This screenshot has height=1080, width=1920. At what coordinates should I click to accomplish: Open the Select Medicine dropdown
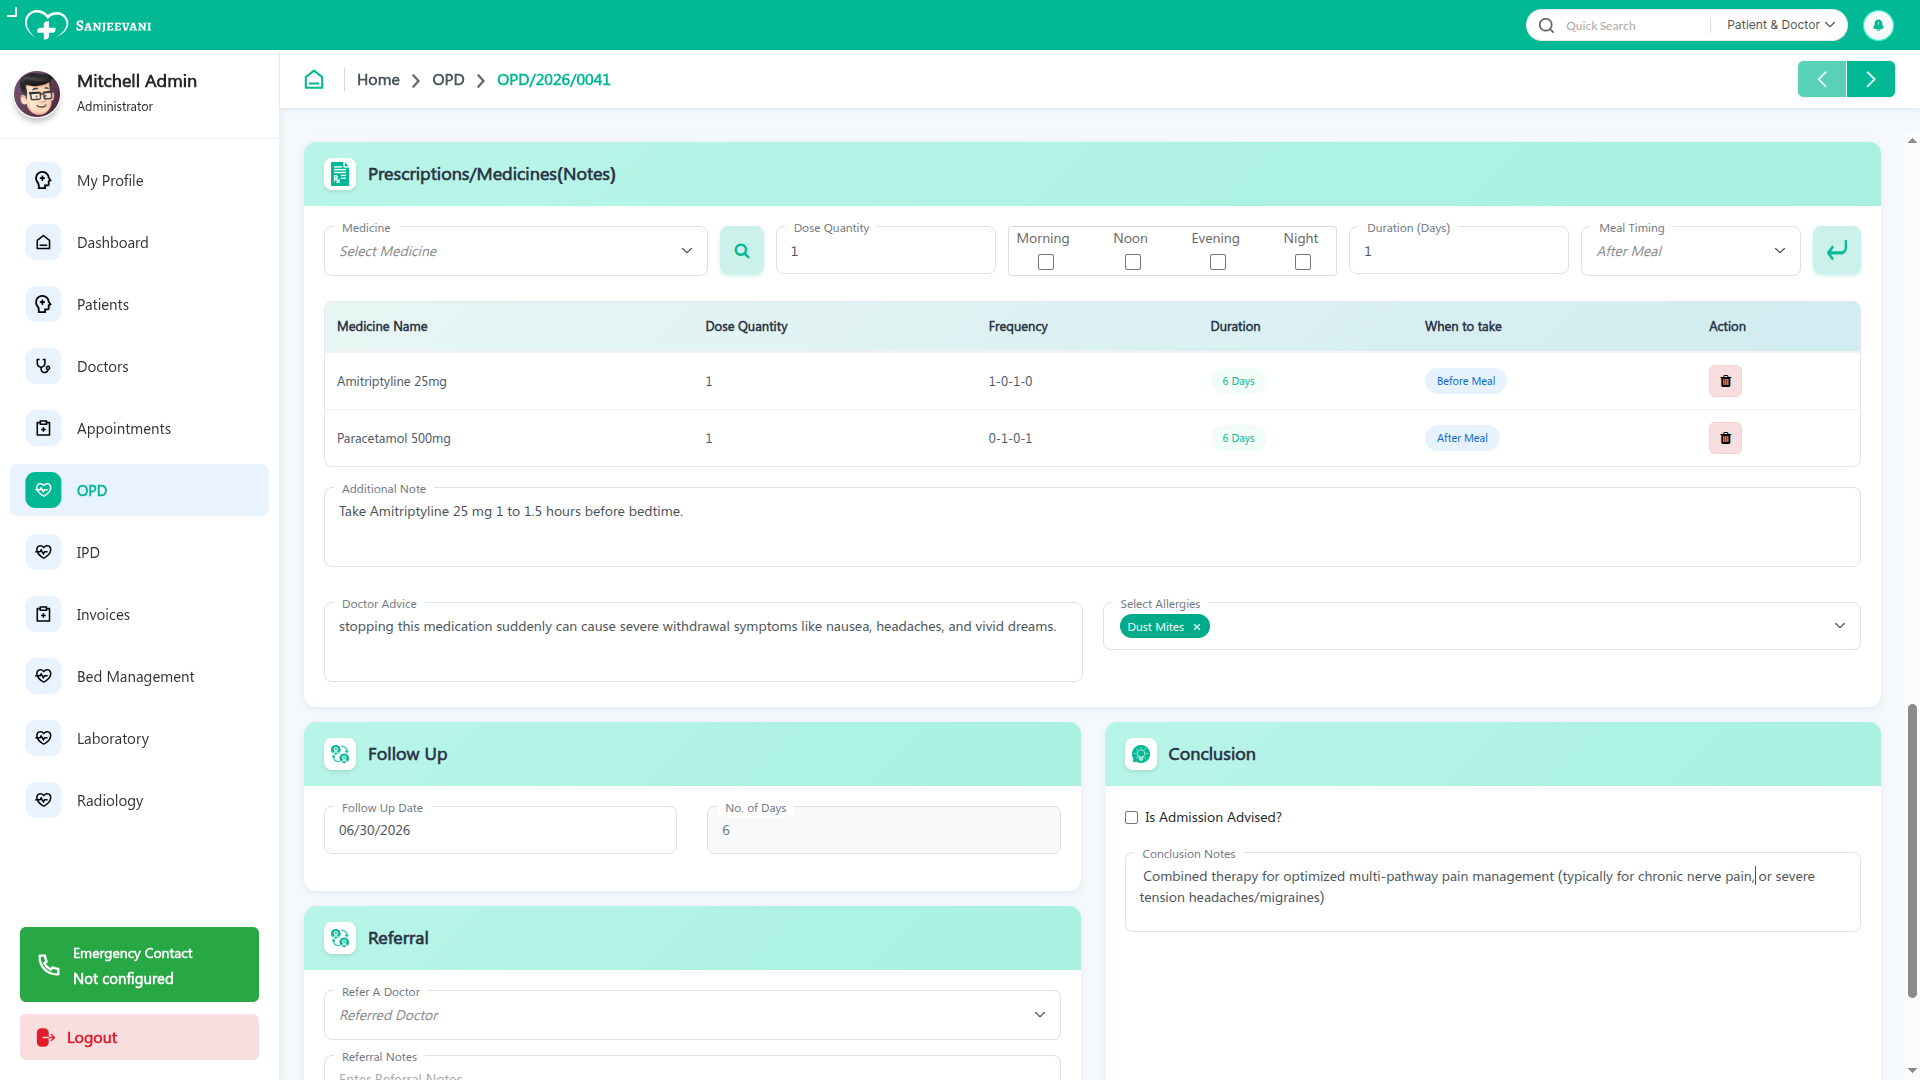(x=515, y=251)
